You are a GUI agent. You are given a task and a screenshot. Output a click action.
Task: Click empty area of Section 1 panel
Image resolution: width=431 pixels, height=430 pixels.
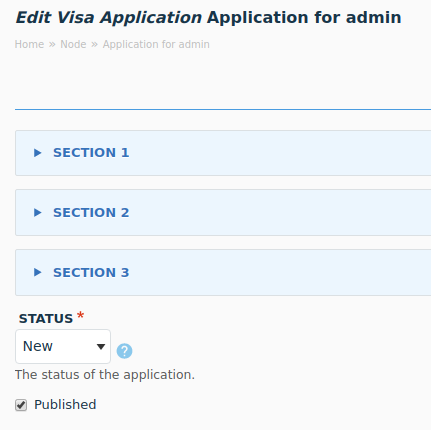click(x=280, y=153)
